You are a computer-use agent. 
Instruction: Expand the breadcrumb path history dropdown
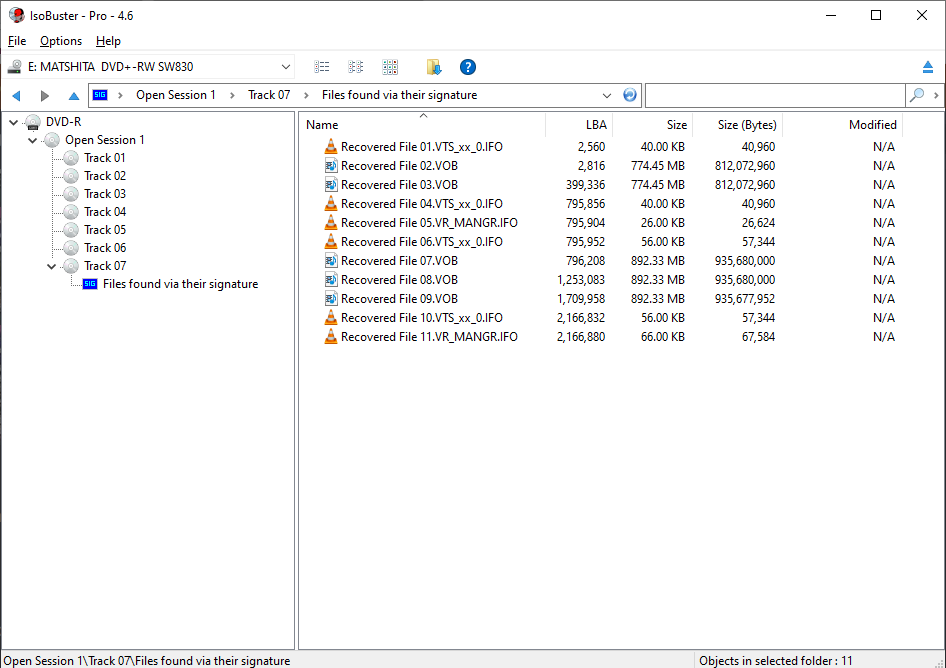607,95
